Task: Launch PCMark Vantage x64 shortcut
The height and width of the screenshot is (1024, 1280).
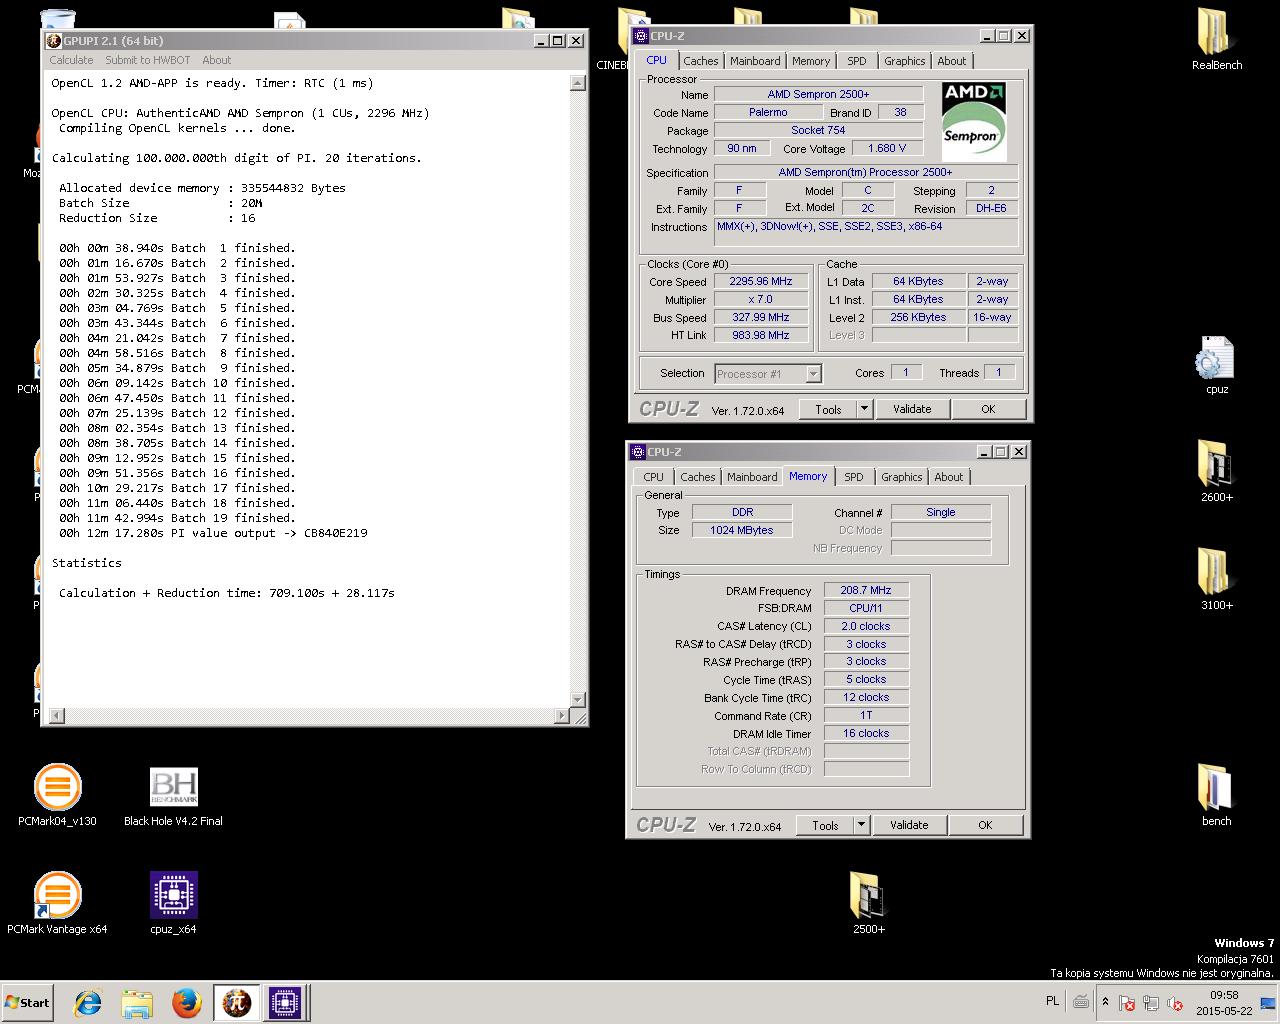Action: tap(57, 902)
